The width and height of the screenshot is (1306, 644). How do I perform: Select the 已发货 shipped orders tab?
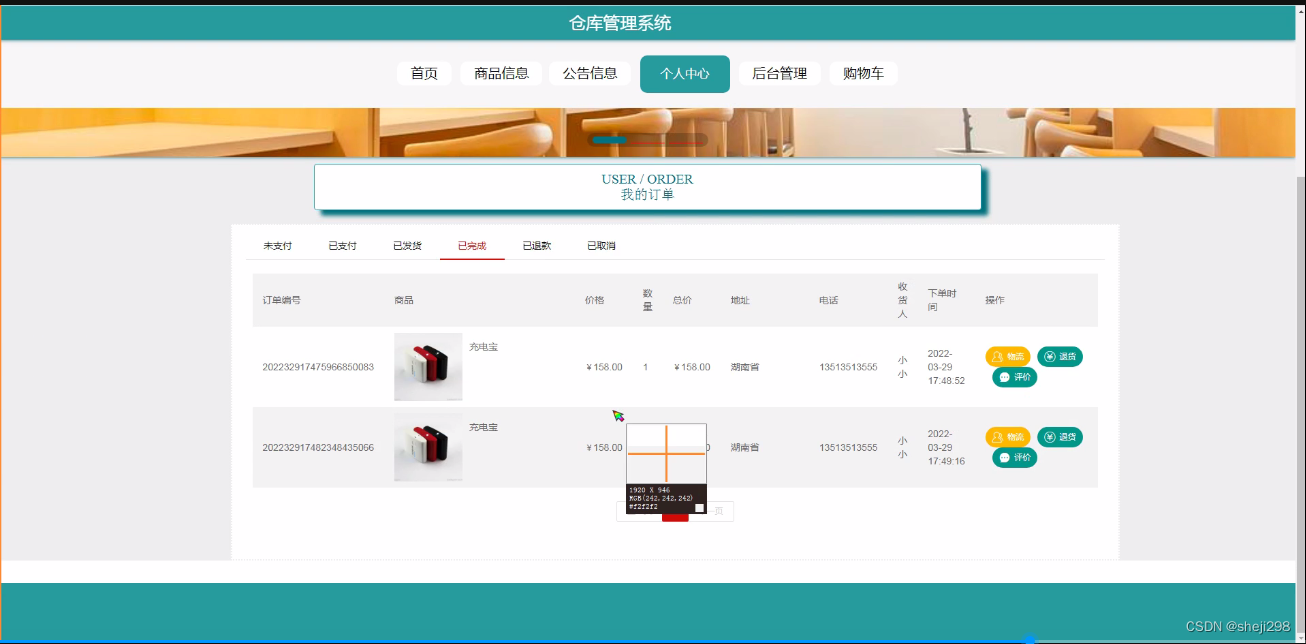click(x=407, y=244)
